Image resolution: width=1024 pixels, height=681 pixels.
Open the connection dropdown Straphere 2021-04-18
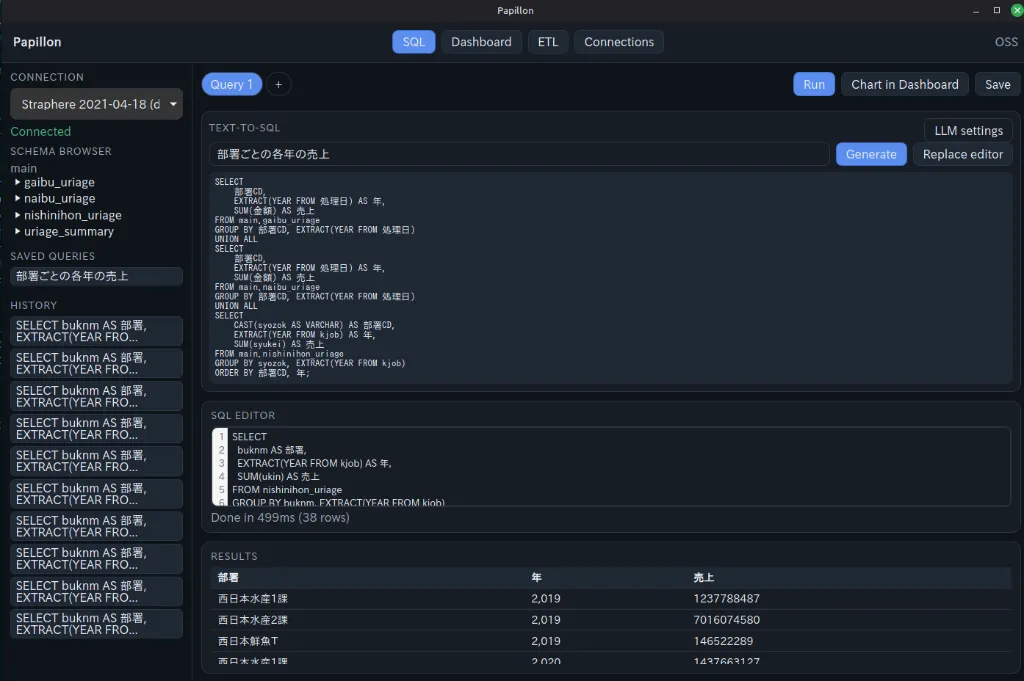[97, 104]
